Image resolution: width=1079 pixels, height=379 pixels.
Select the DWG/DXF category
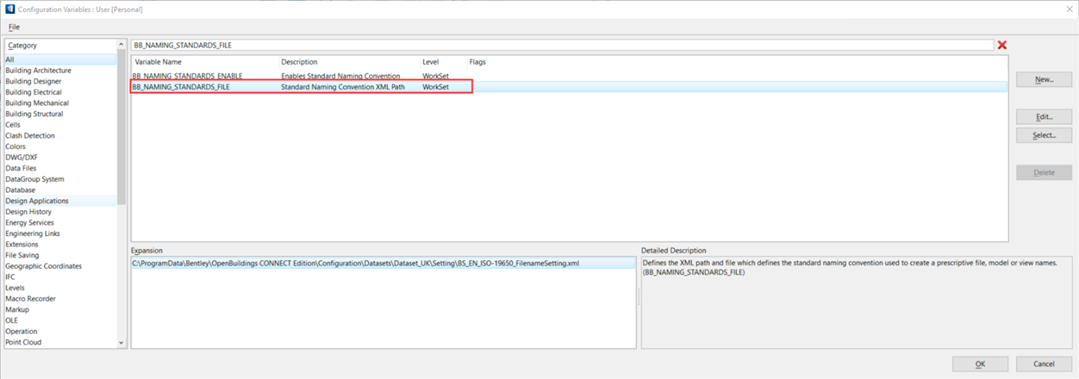[61, 158]
